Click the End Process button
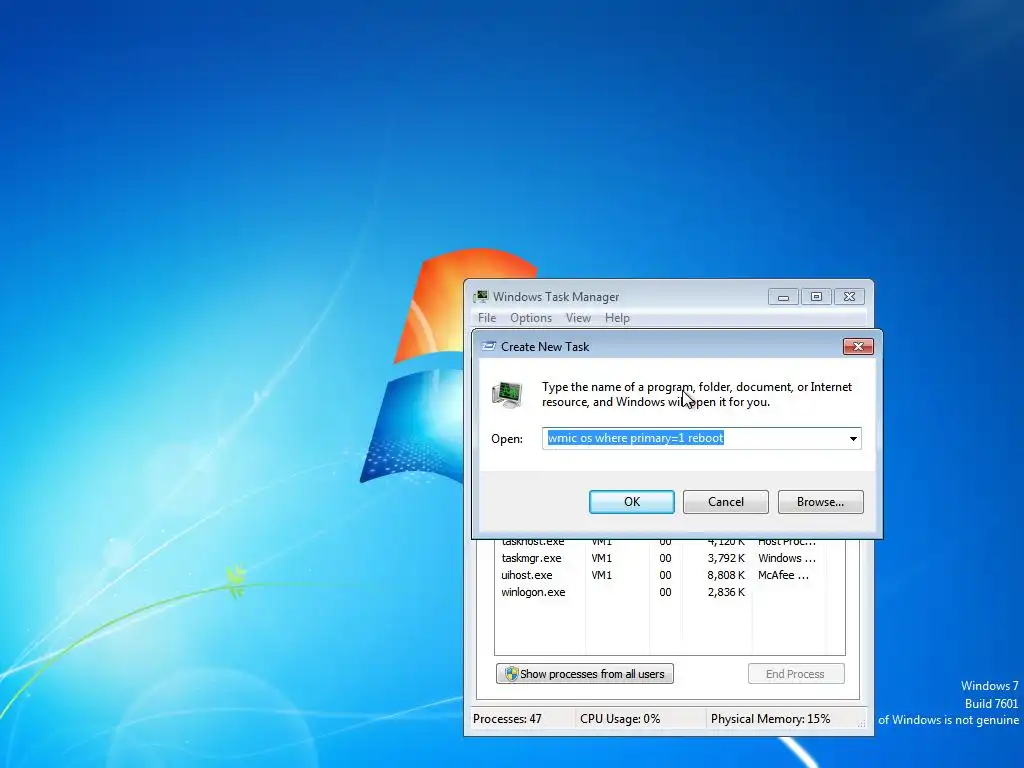This screenshot has width=1024, height=768. click(795, 674)
